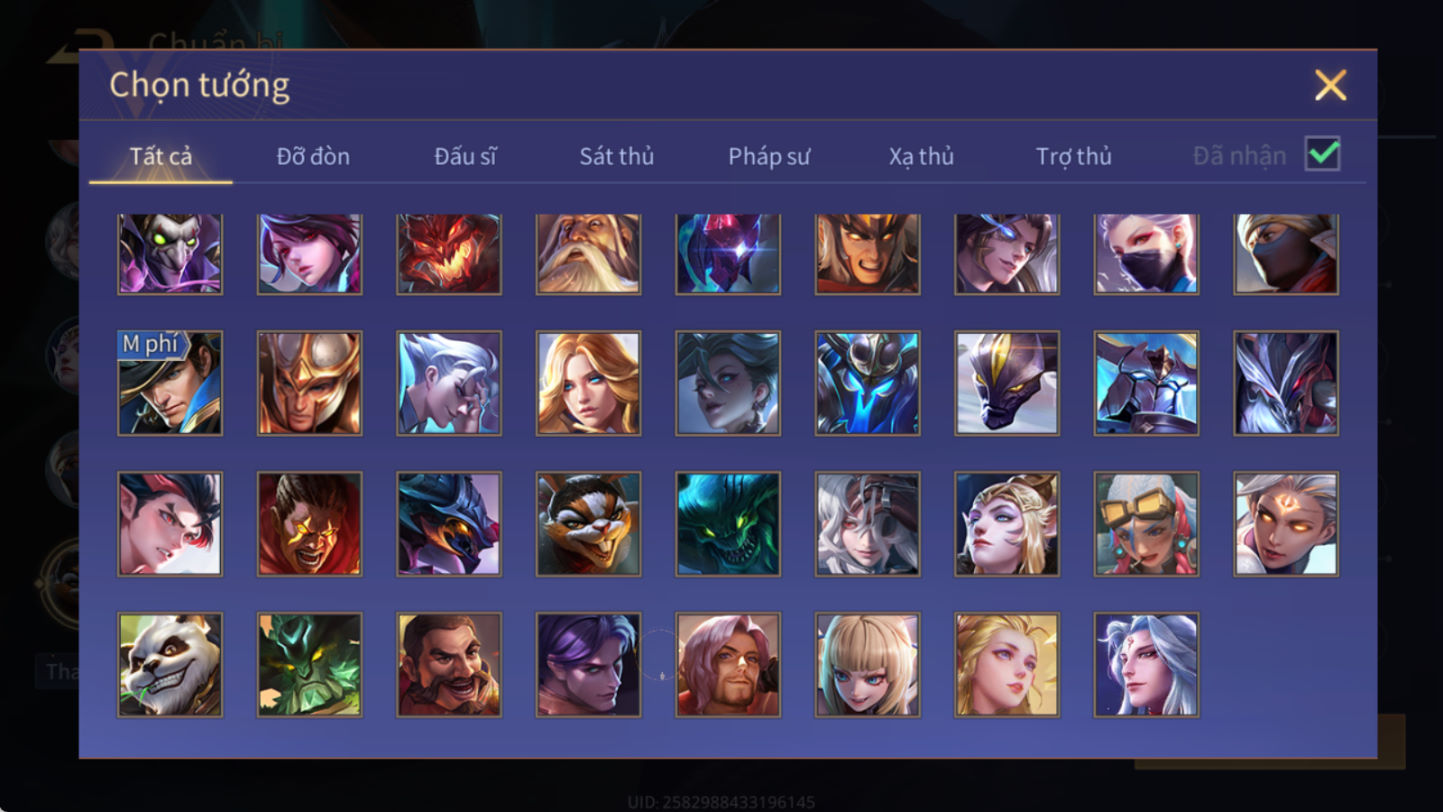Select the mustached brown-haired man hero
Image resolution: width=1443 pixels, height=812 pixels.
449,665
